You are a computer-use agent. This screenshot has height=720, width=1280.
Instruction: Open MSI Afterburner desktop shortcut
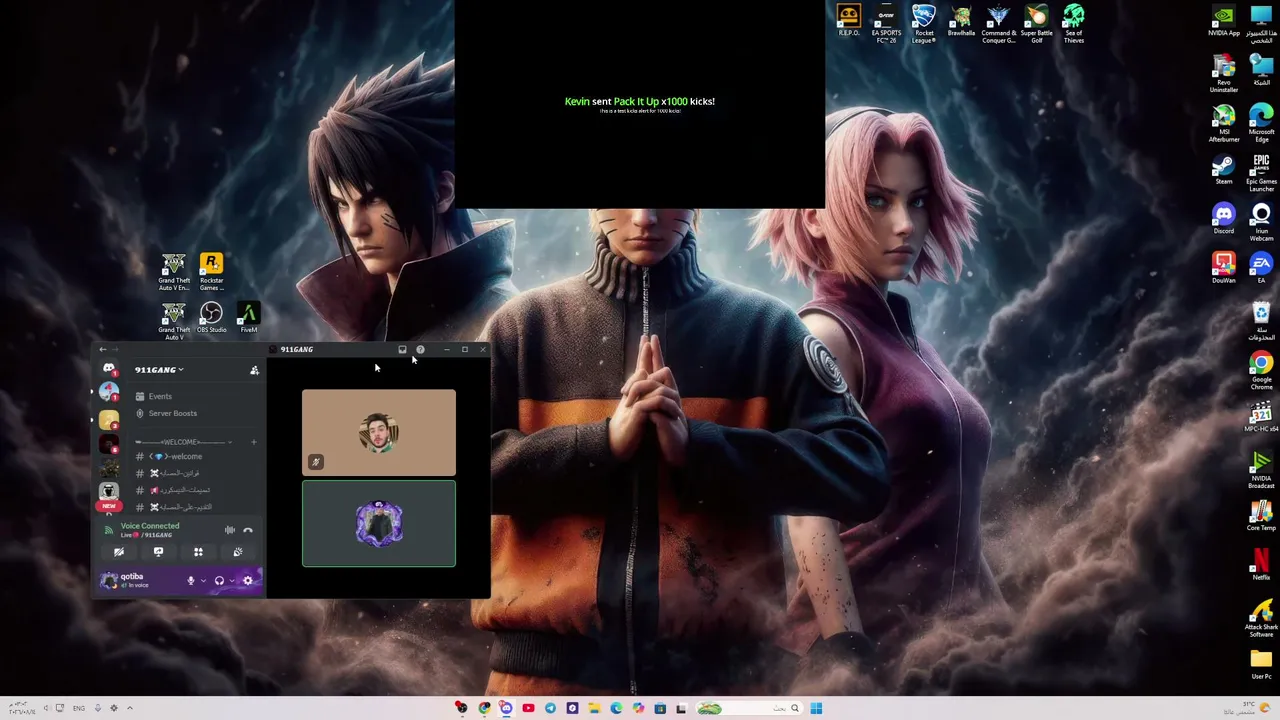(1224, 122)
